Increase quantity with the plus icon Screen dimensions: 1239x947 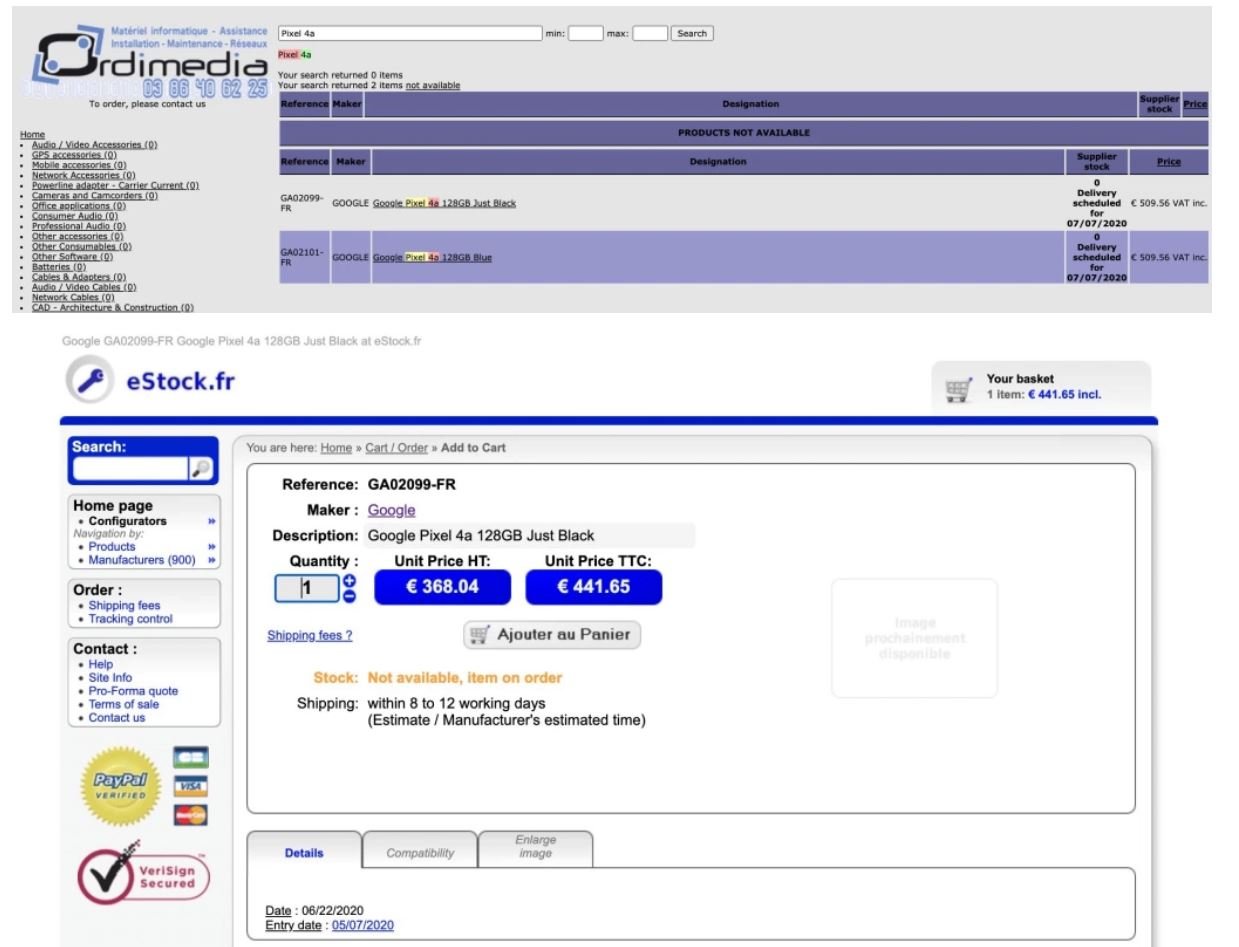pos(349,582)
